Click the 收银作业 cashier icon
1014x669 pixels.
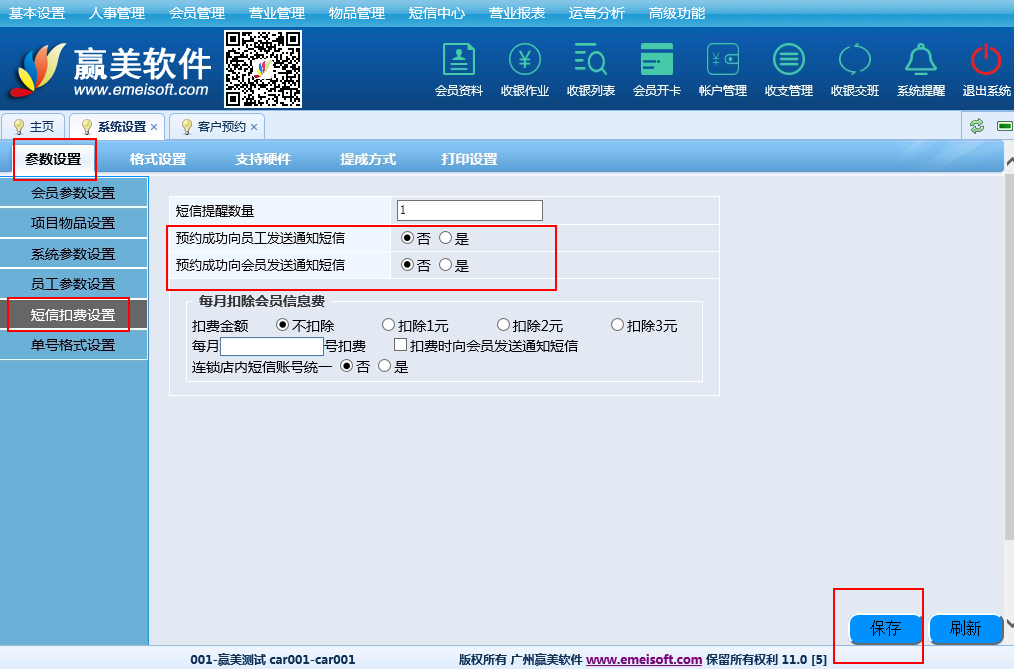(x=524, y=62)
